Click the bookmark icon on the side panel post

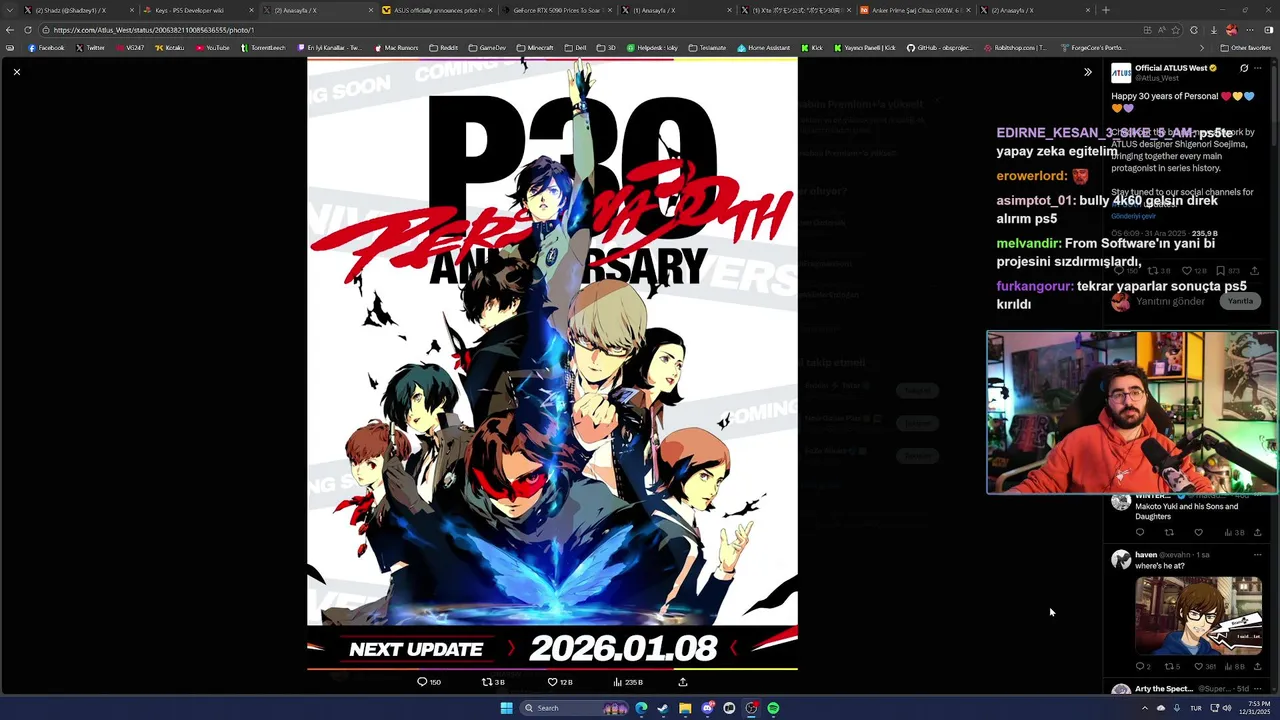click(x=1220, y=270)
